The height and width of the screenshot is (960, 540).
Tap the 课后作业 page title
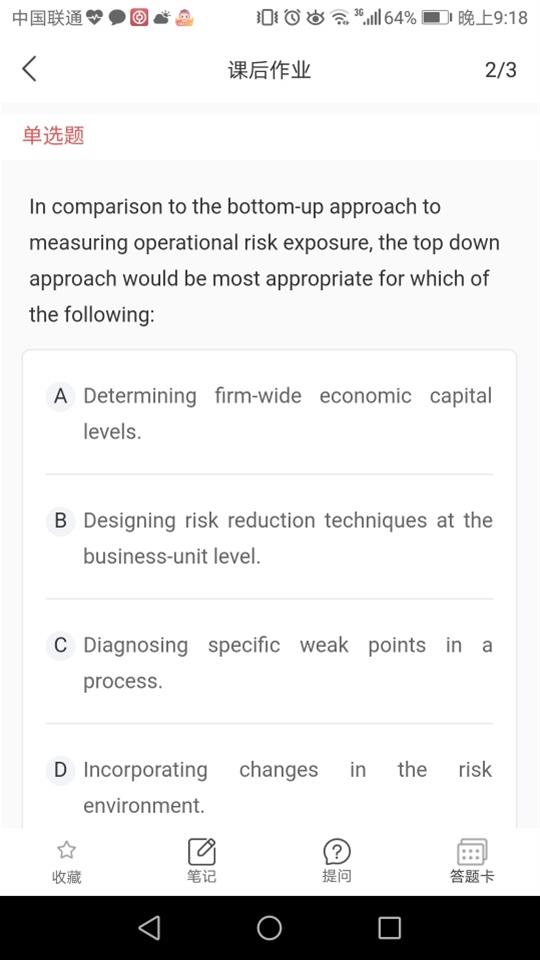[x=270, y=70]
